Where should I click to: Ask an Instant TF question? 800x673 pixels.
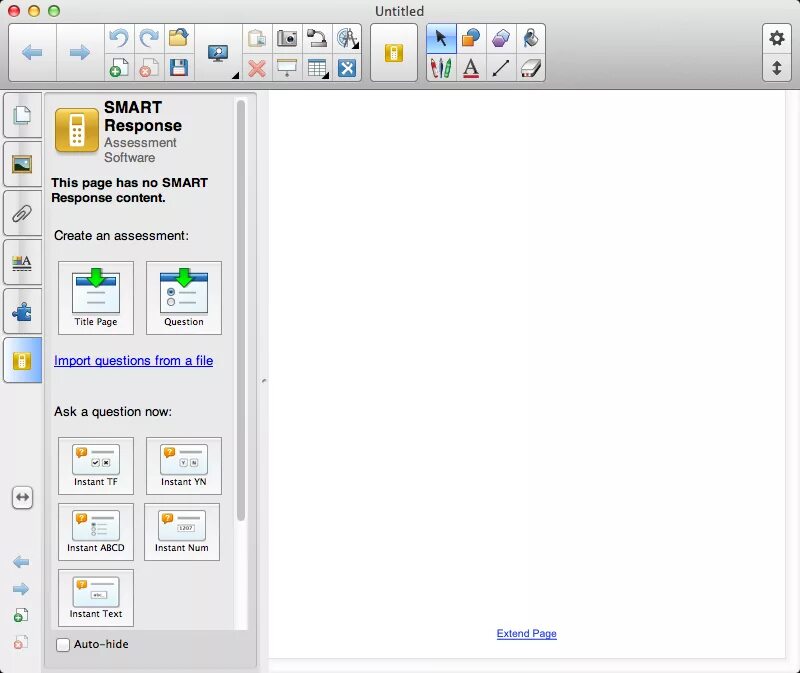tap(96, 466)
